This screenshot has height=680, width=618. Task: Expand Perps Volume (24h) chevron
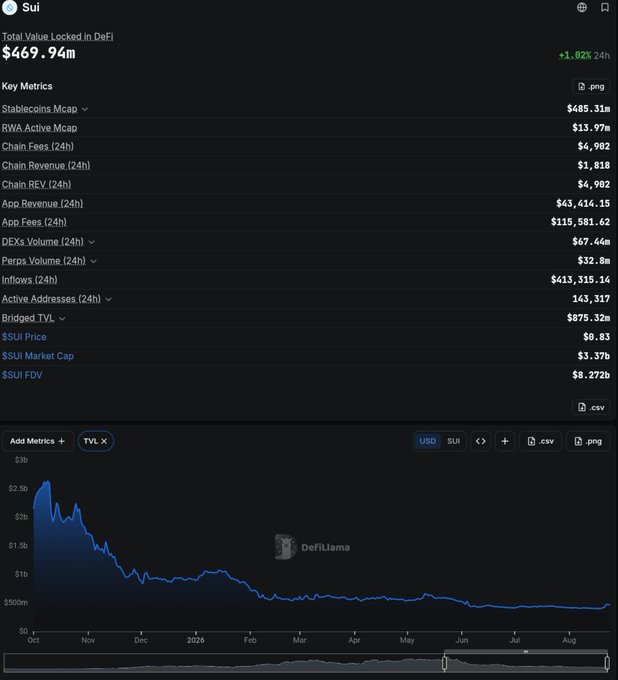[x=93, y=261]
